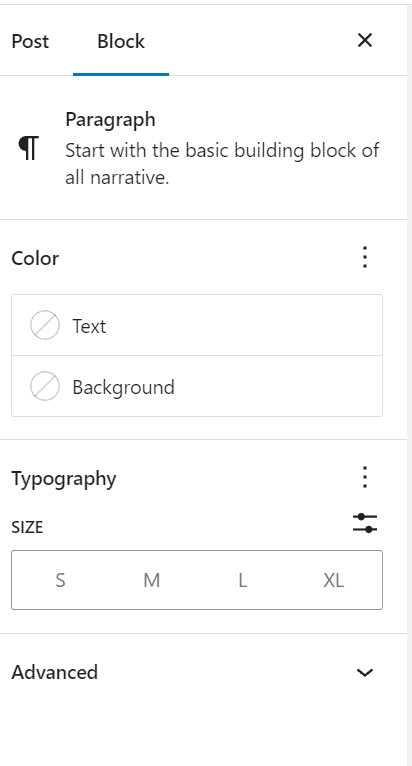The image size is (412, 766).
Task: Select L font size
Action: coord(242,580)
